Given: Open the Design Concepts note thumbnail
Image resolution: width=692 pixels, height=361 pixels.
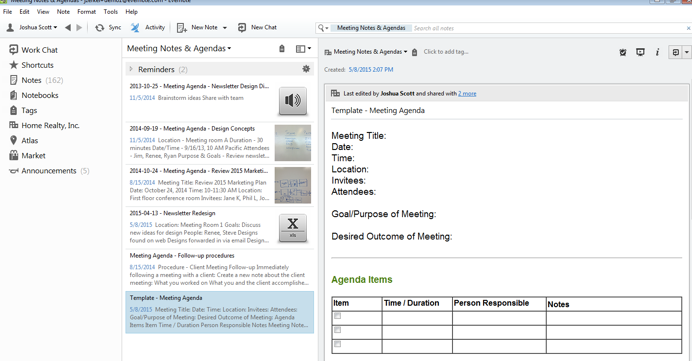Looking at the screenshot, I should click(x=293, y=143).
